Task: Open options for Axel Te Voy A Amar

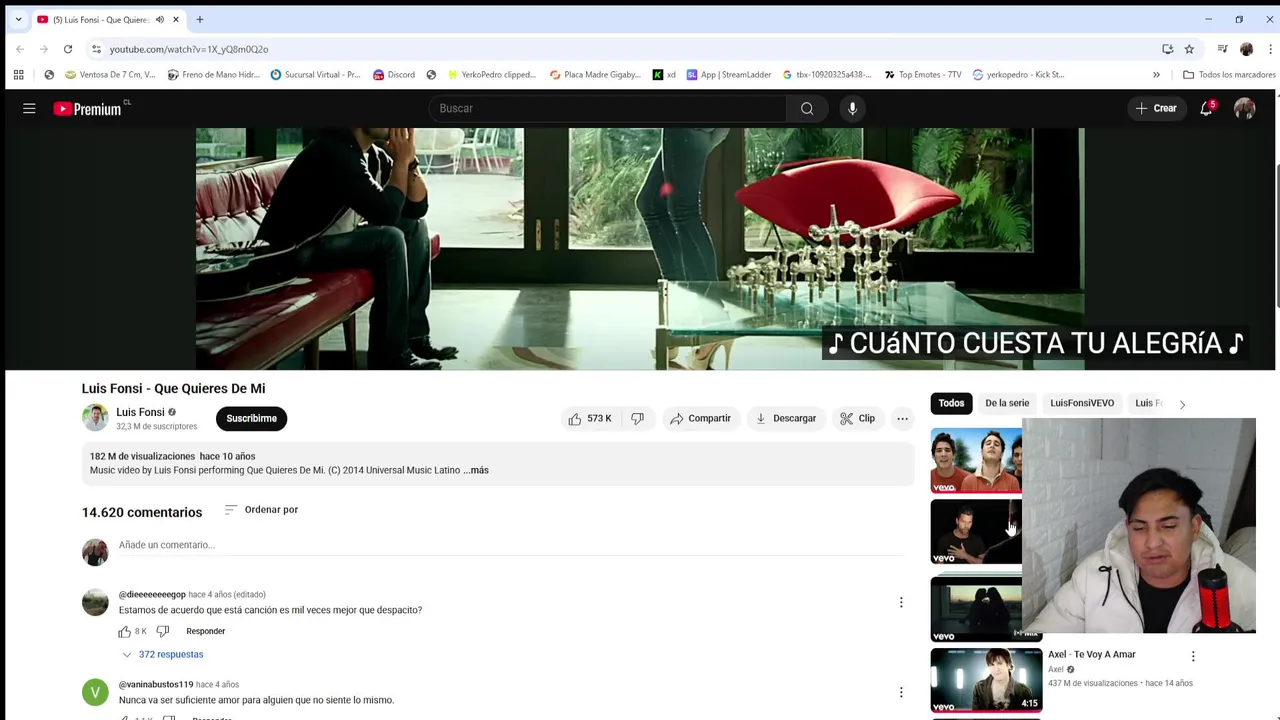Action: coord(1193,656)
